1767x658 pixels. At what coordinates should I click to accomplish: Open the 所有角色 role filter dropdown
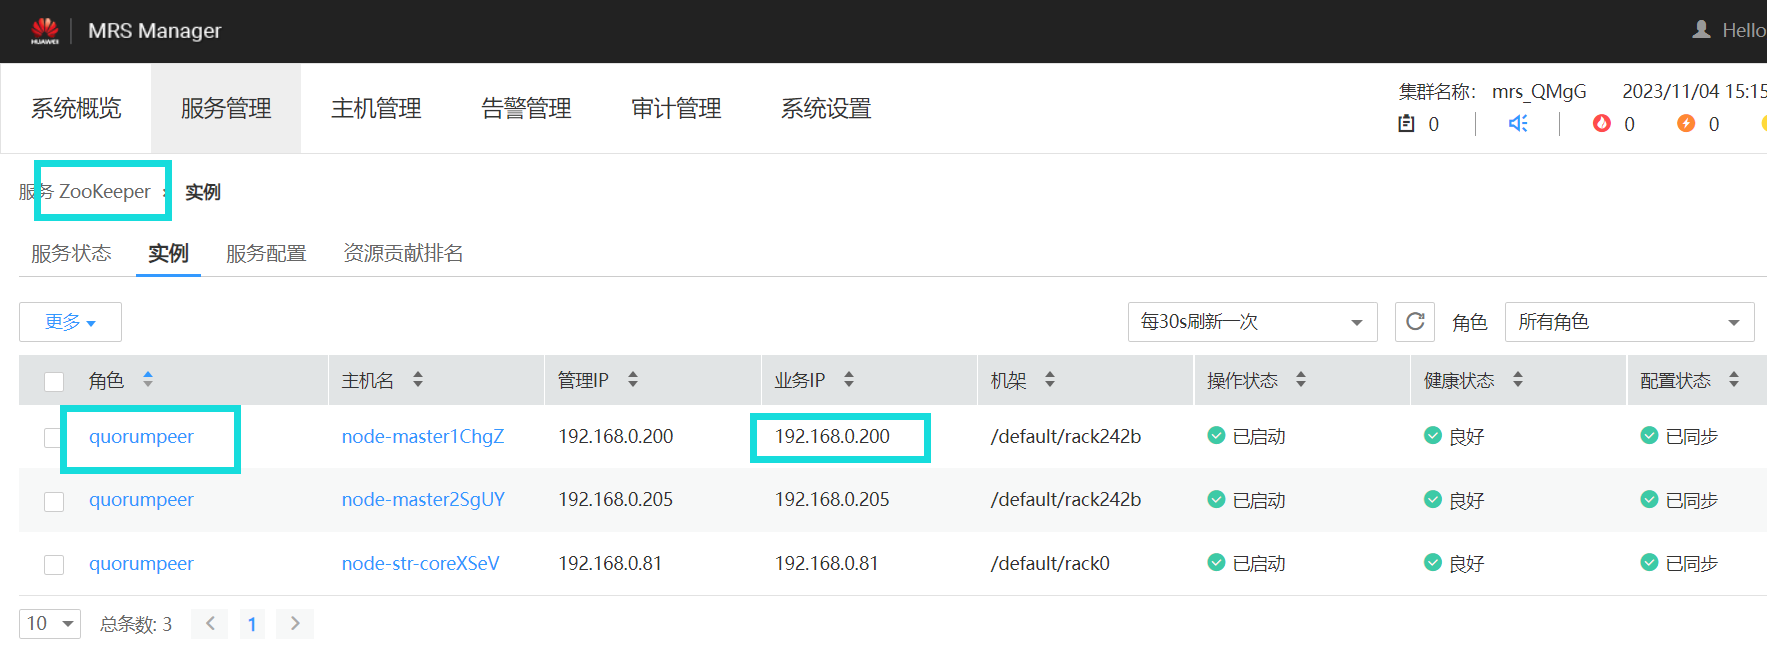tap(1629, 322)
